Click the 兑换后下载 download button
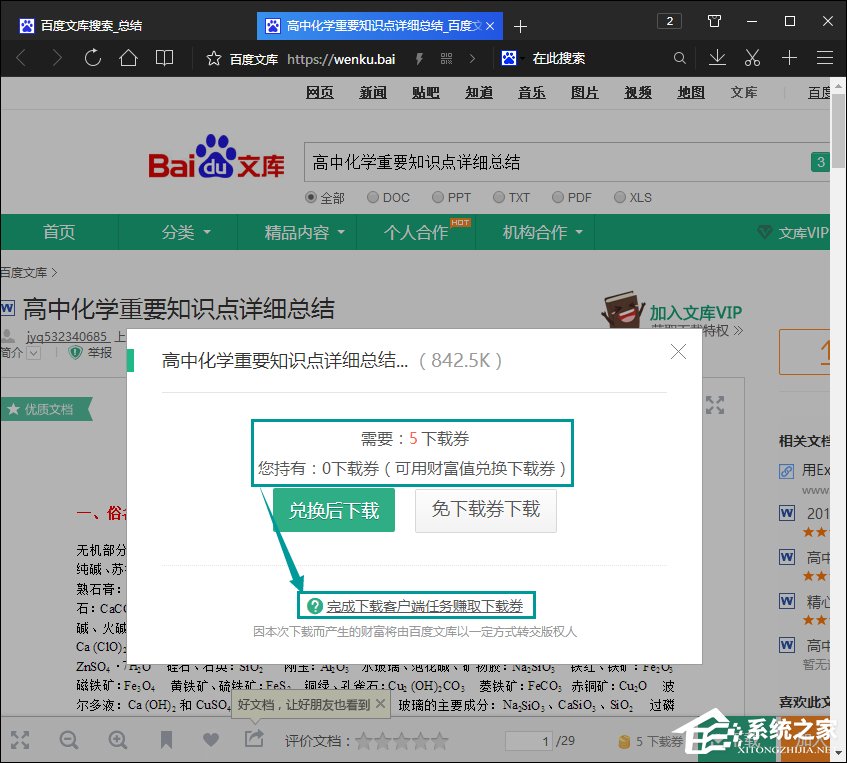Image resolution: width=847 pixels, height=763 pixels. click(x=333, y=510)
